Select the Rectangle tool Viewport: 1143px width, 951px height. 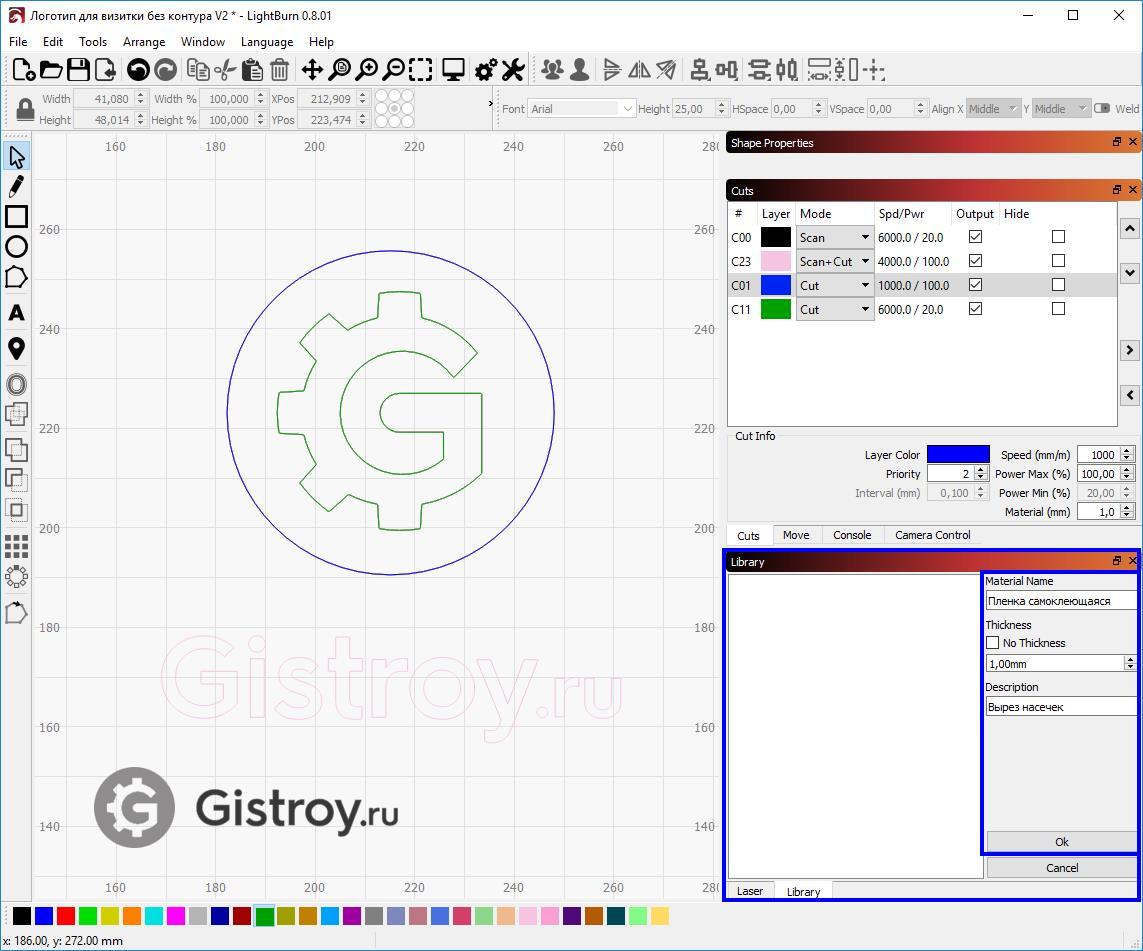click(16, 216)
